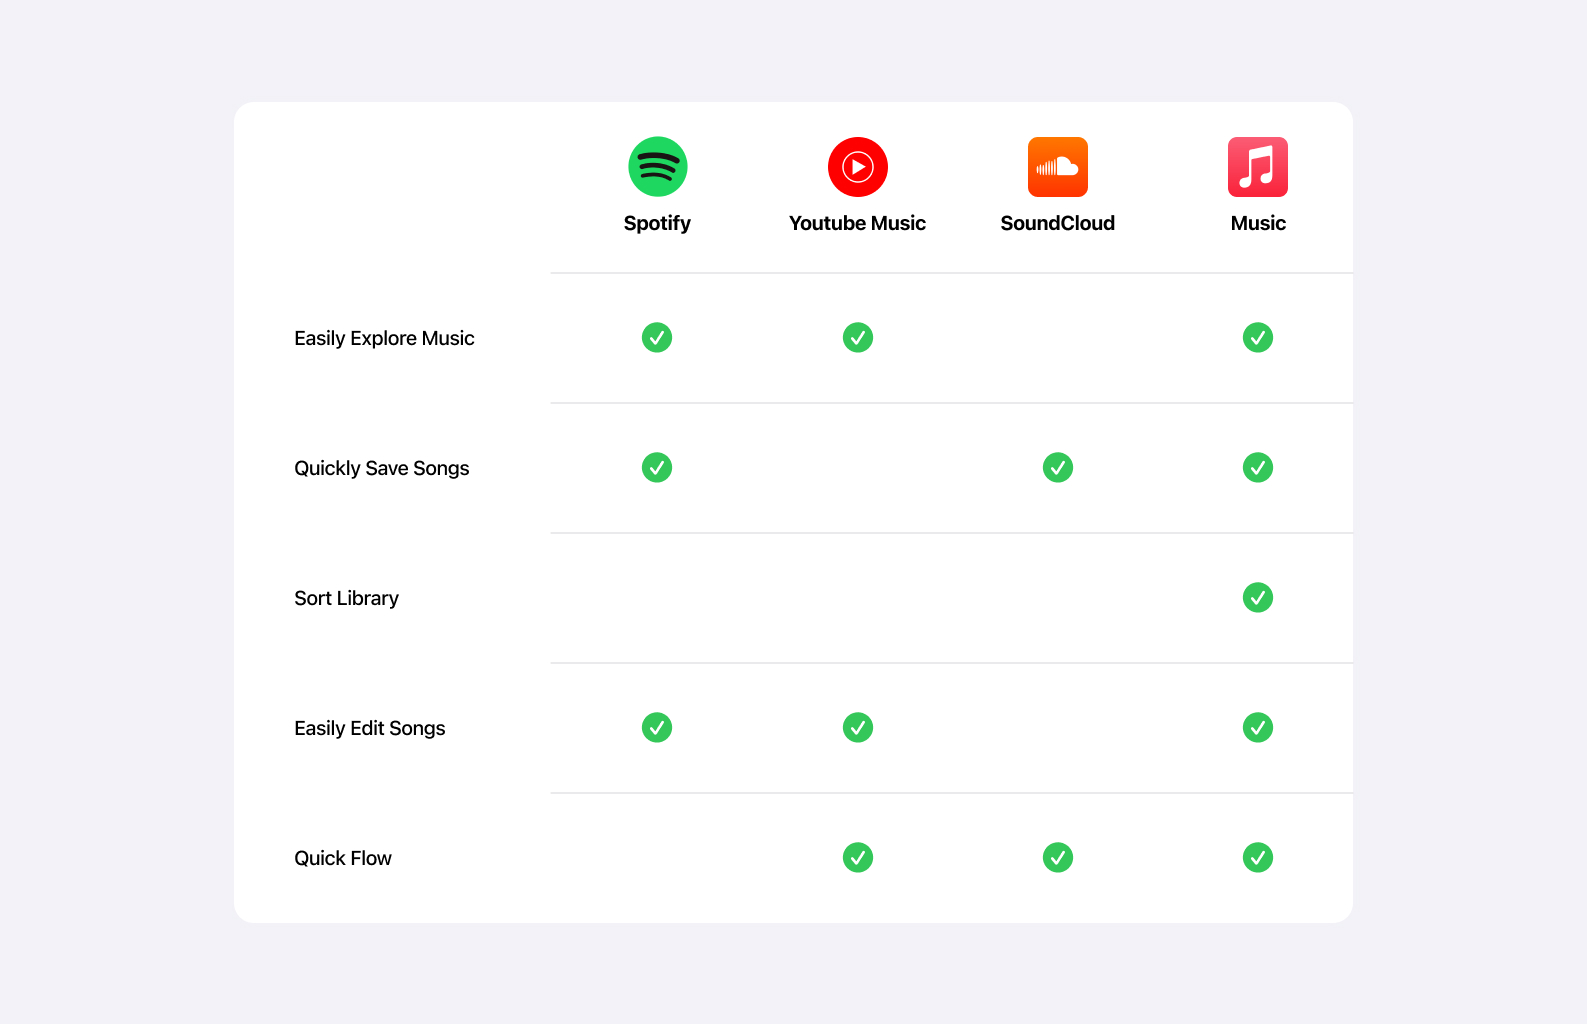Click Youtube Music's Easily Explore Music checkmark
The height and width of the screenshot is (1024, 1587).
(857, 338)
